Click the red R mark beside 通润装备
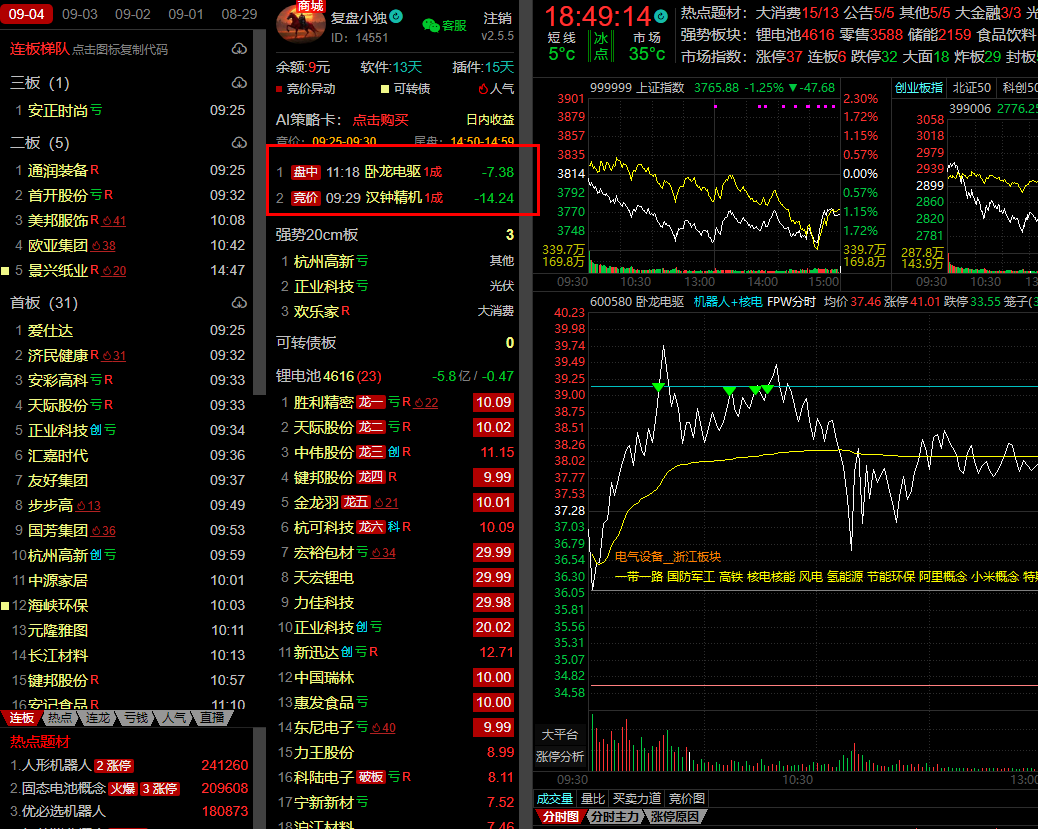Screen dimensions: 1038x829 tap(95, 170)
